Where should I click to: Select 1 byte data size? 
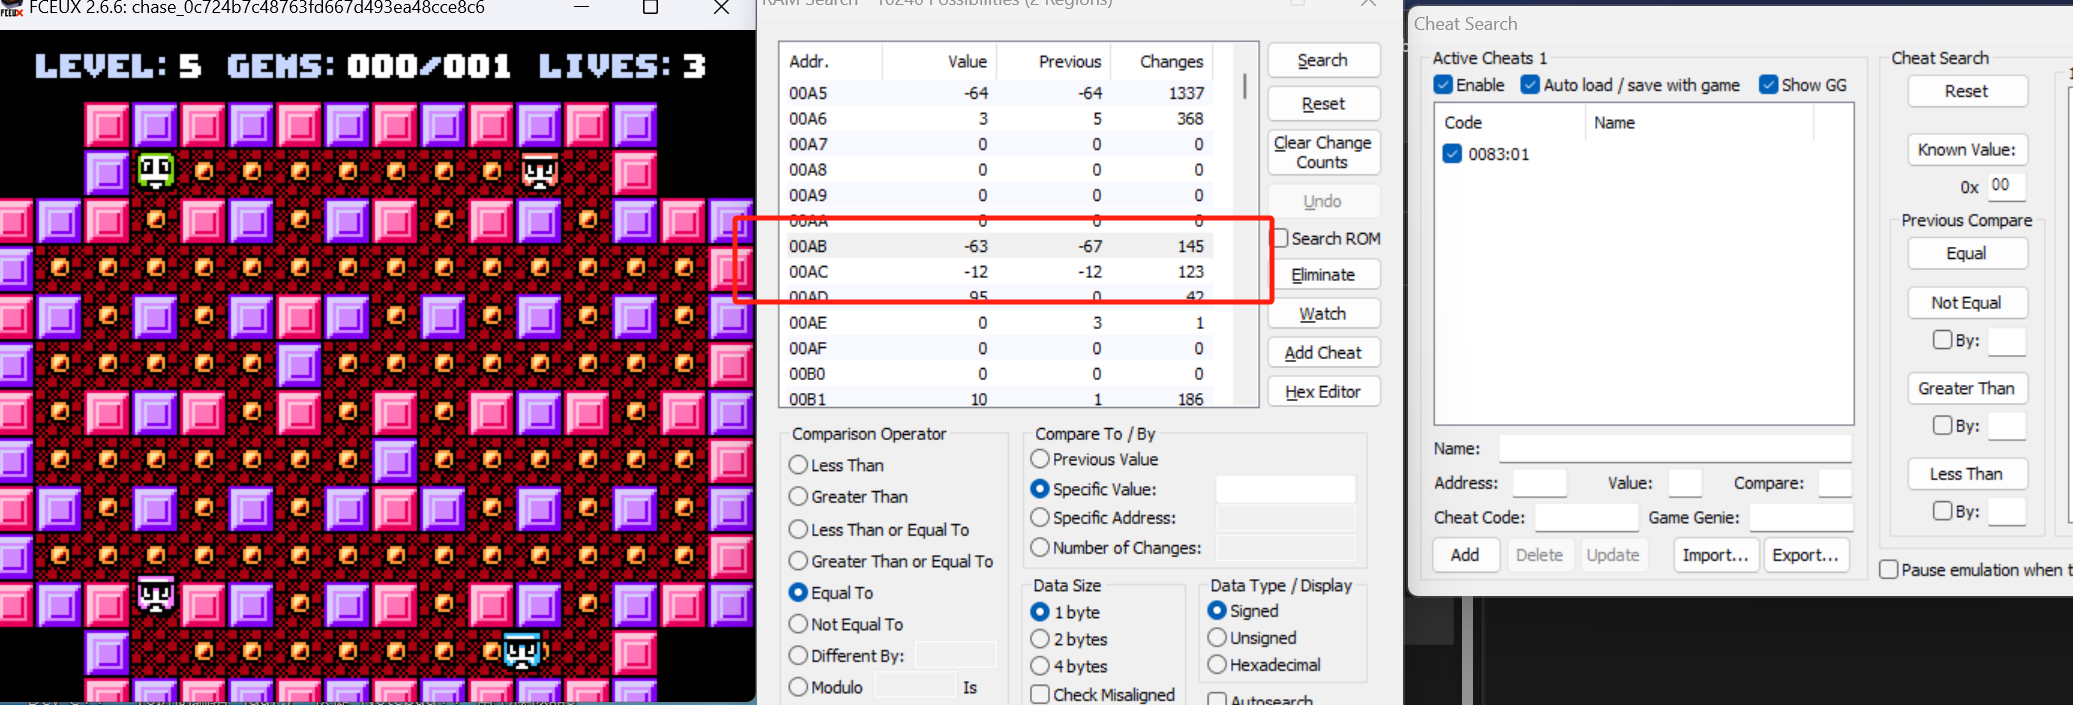1040,612
